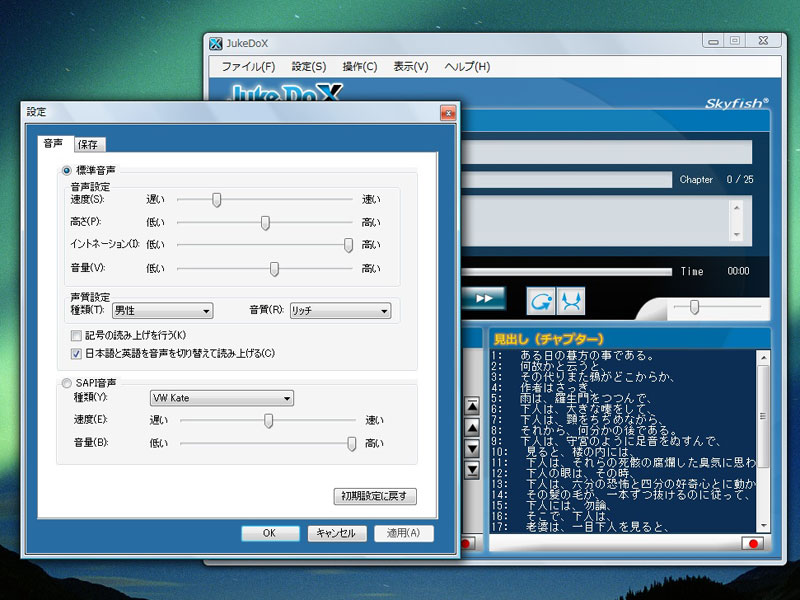Screen dimensions: 800x600
Task: Uncheck 日本語と英語を音声を切り替えて読み上げる(C)
Action: [x=77, y=354]
